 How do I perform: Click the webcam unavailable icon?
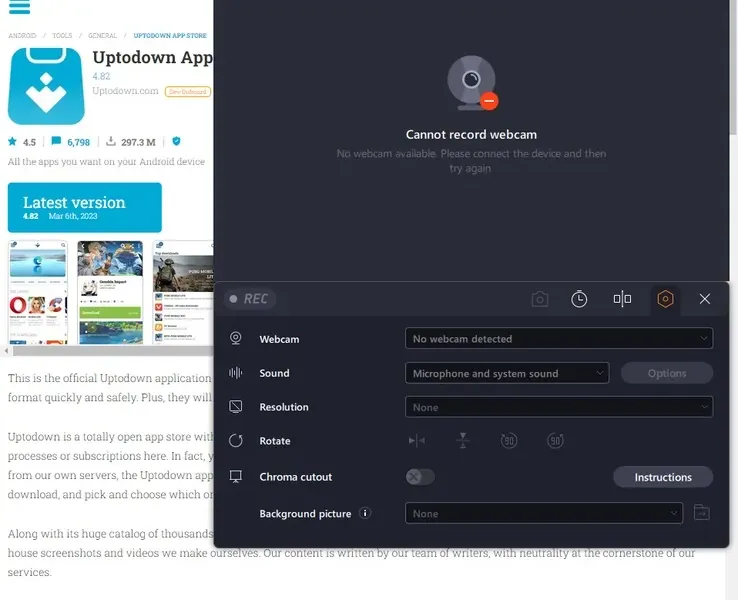[x=472, y=83]
